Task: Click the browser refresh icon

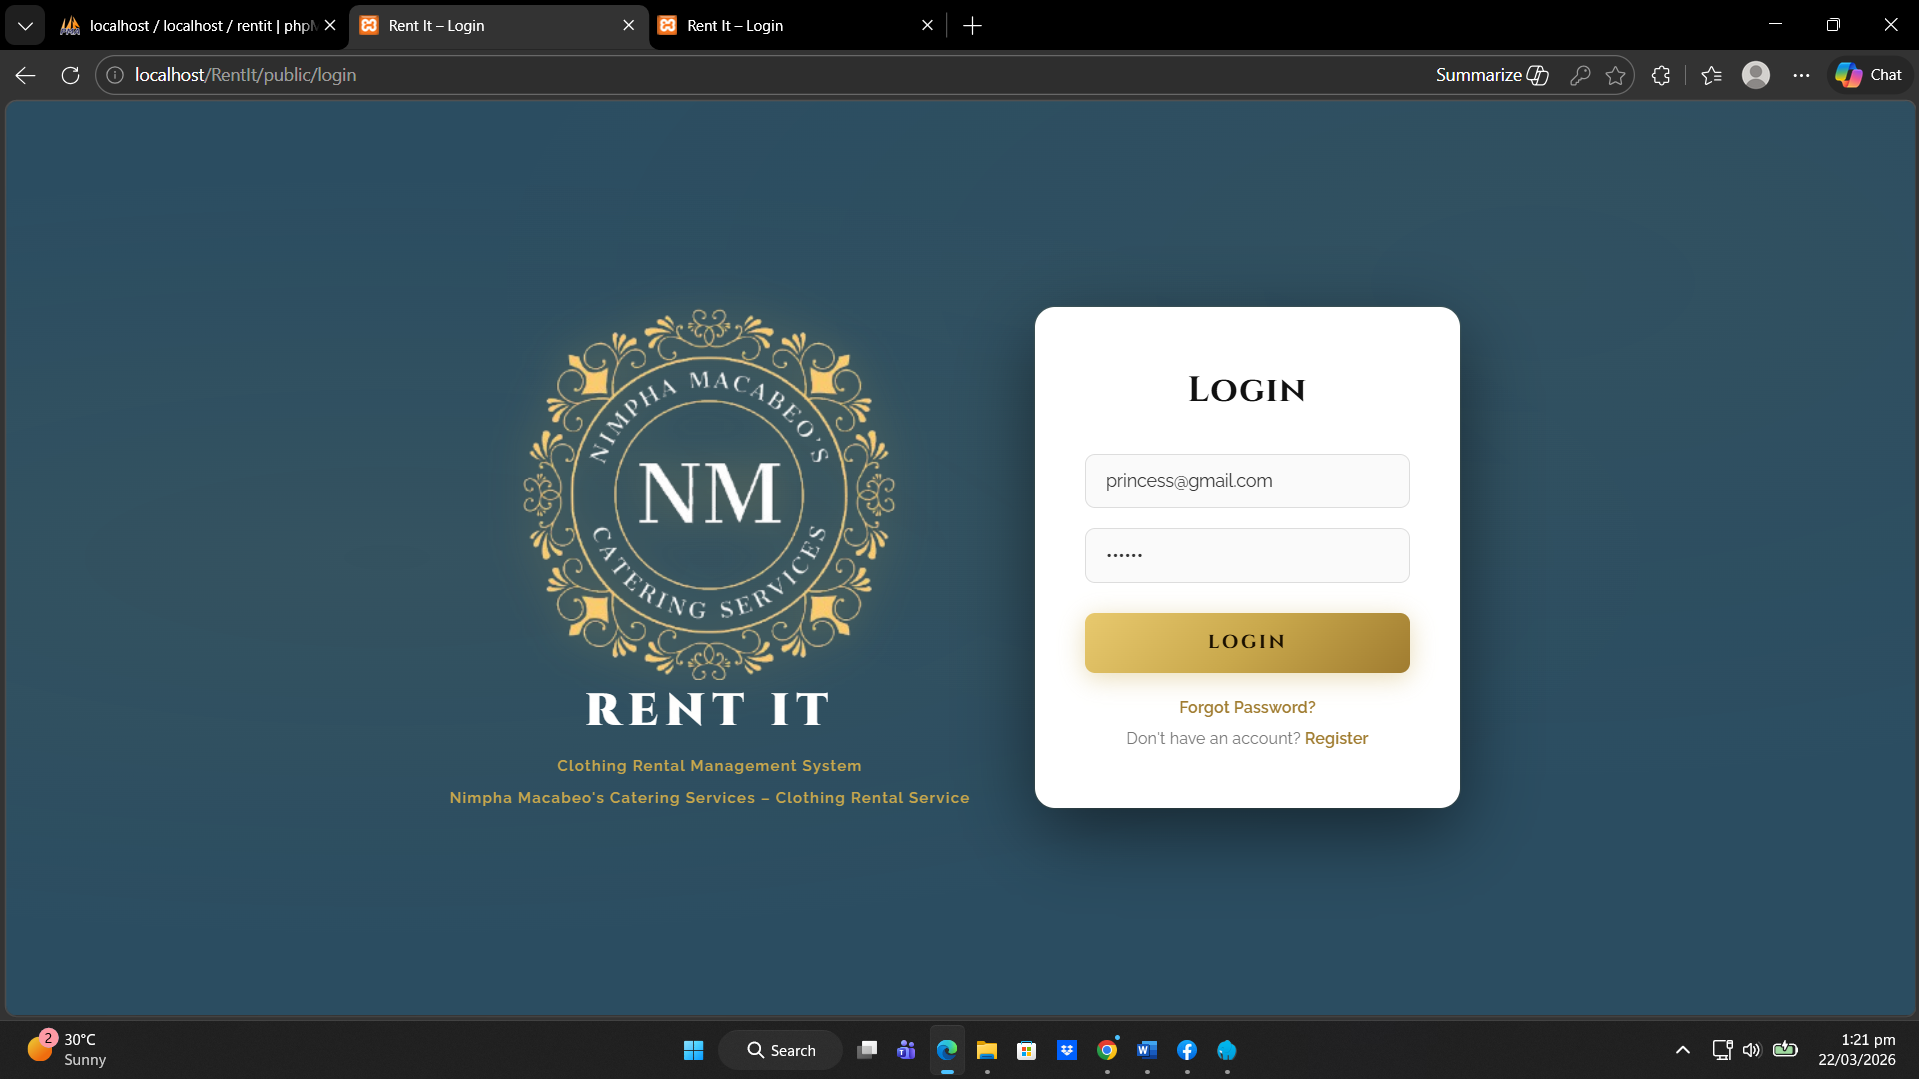Action: coord(70,75)
